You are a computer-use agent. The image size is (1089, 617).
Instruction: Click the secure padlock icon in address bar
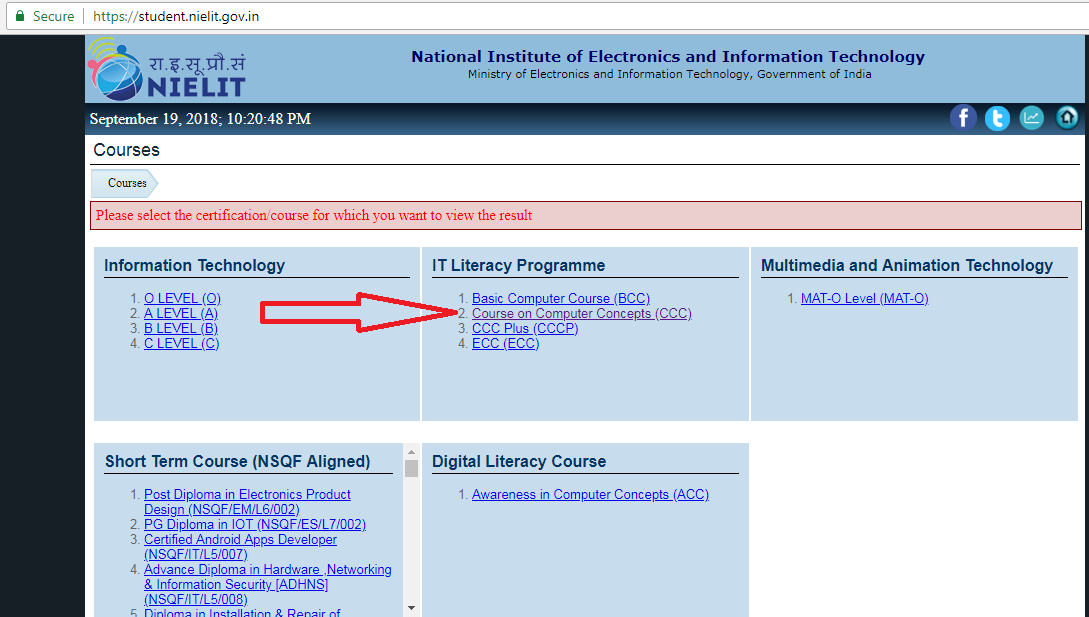click(20, 16)
